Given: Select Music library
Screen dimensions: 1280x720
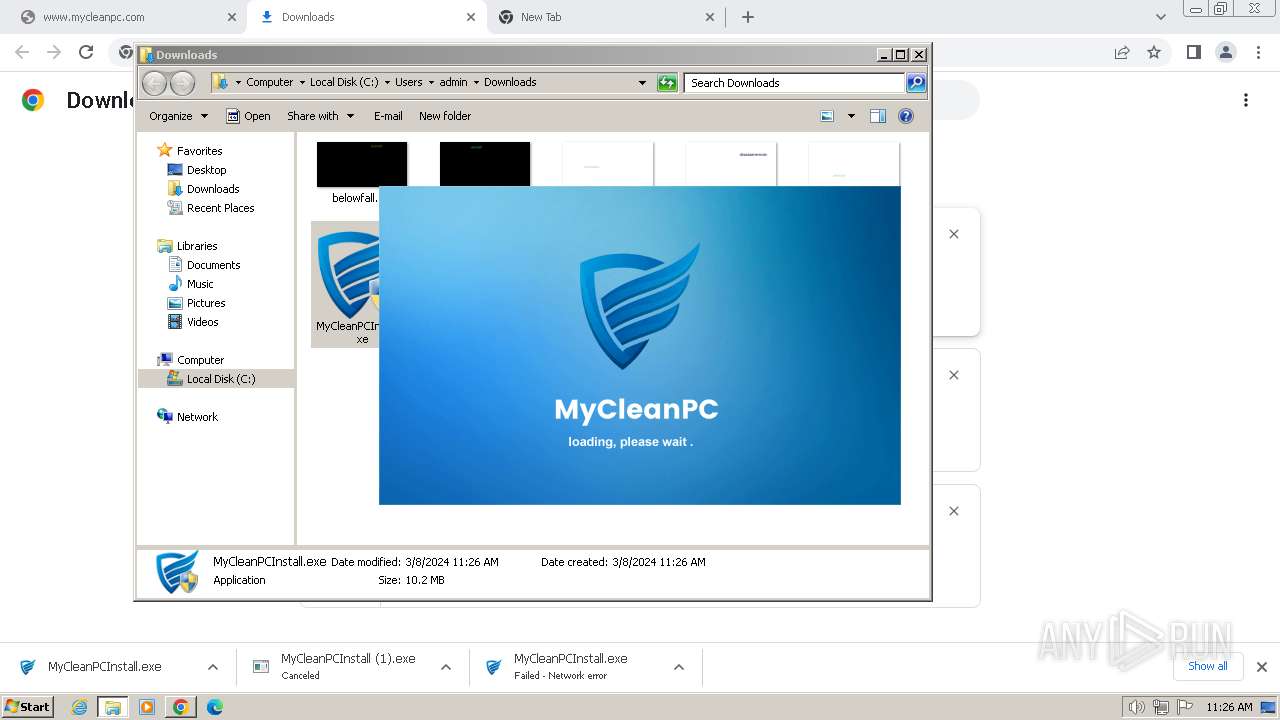Looking at the screenshot, I should (200, 284).
